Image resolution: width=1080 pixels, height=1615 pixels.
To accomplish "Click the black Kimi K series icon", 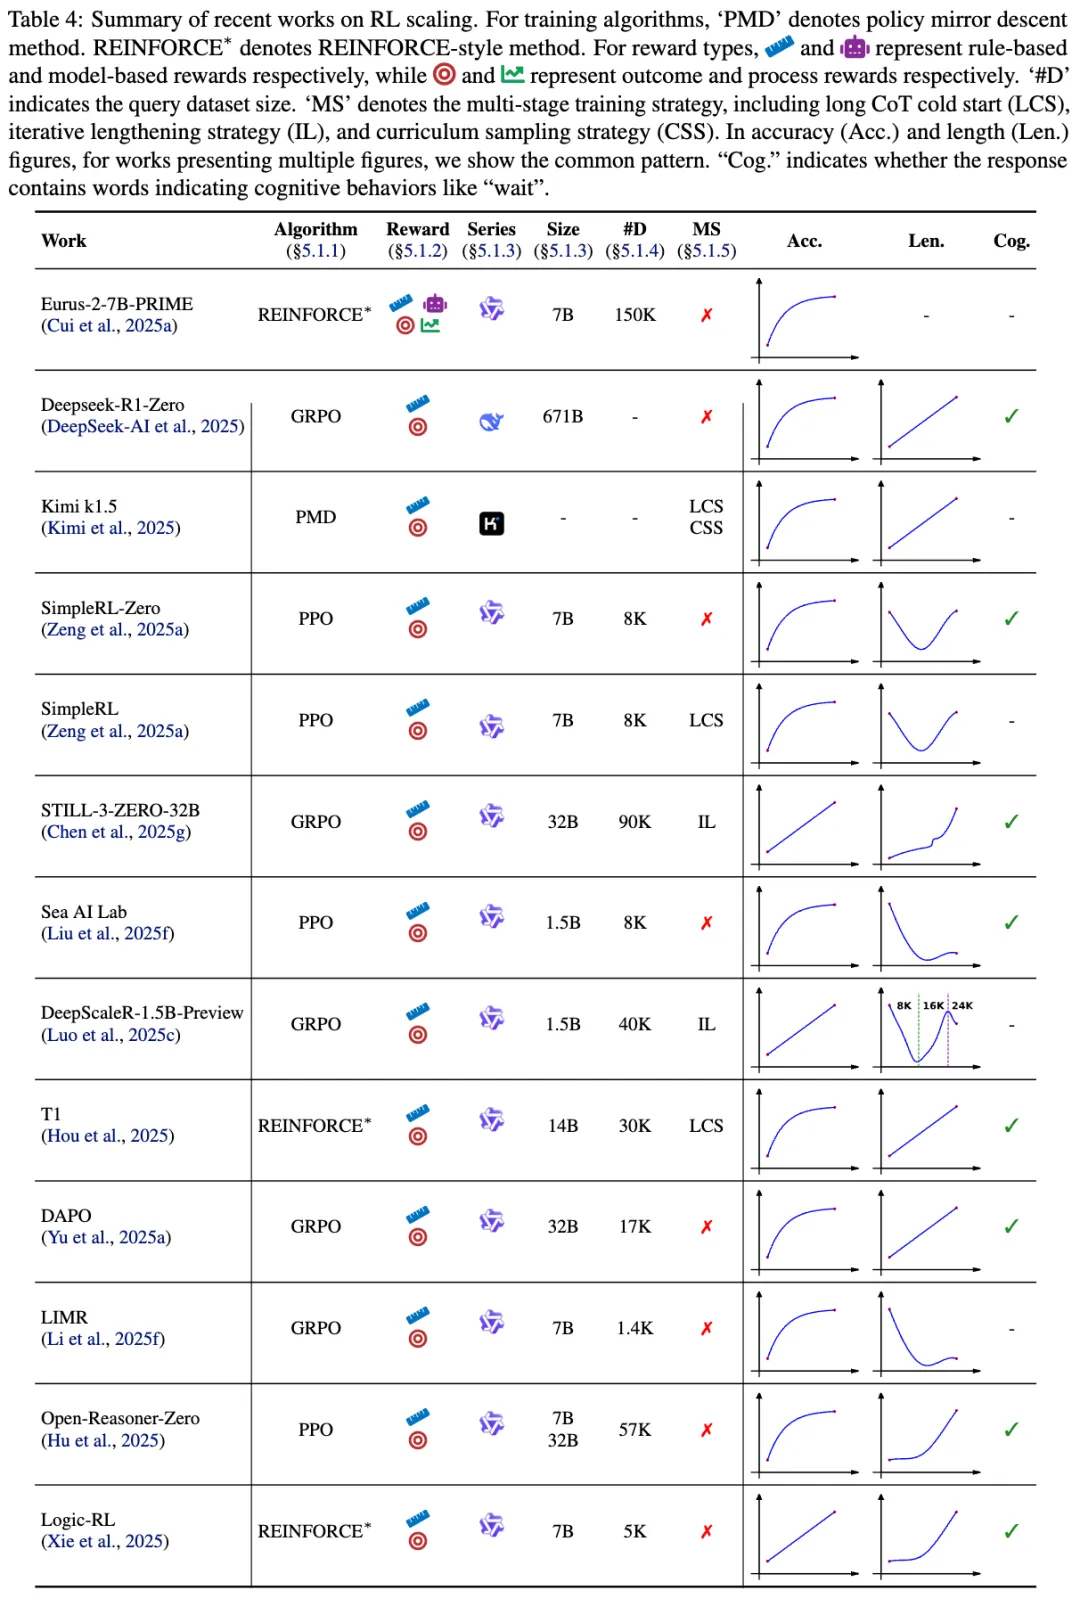I will pos(491,523).
